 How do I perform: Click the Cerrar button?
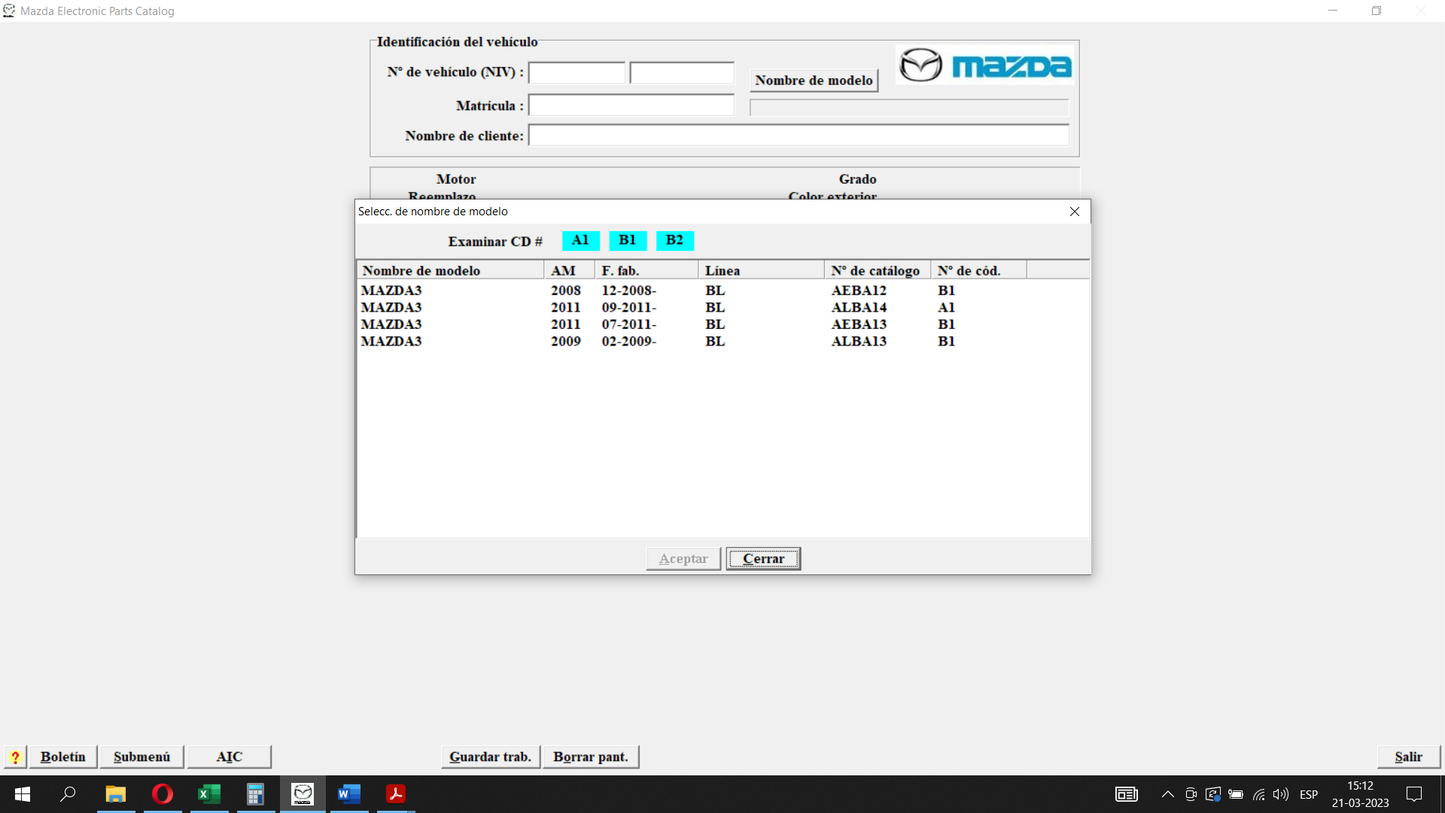click(x=763, y=559)
